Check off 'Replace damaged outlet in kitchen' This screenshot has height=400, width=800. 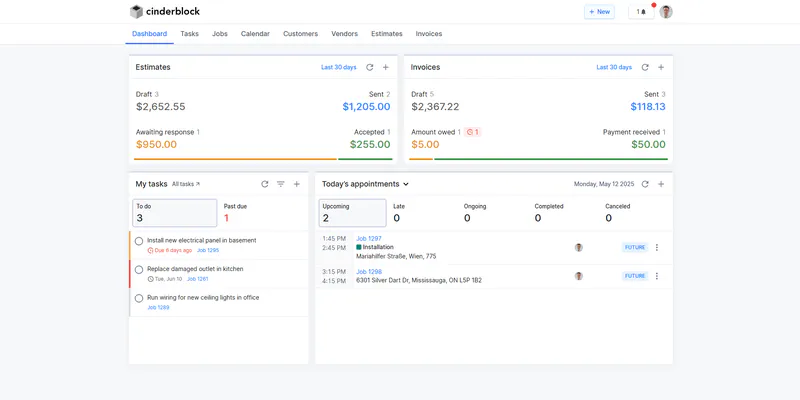(139, 269)
